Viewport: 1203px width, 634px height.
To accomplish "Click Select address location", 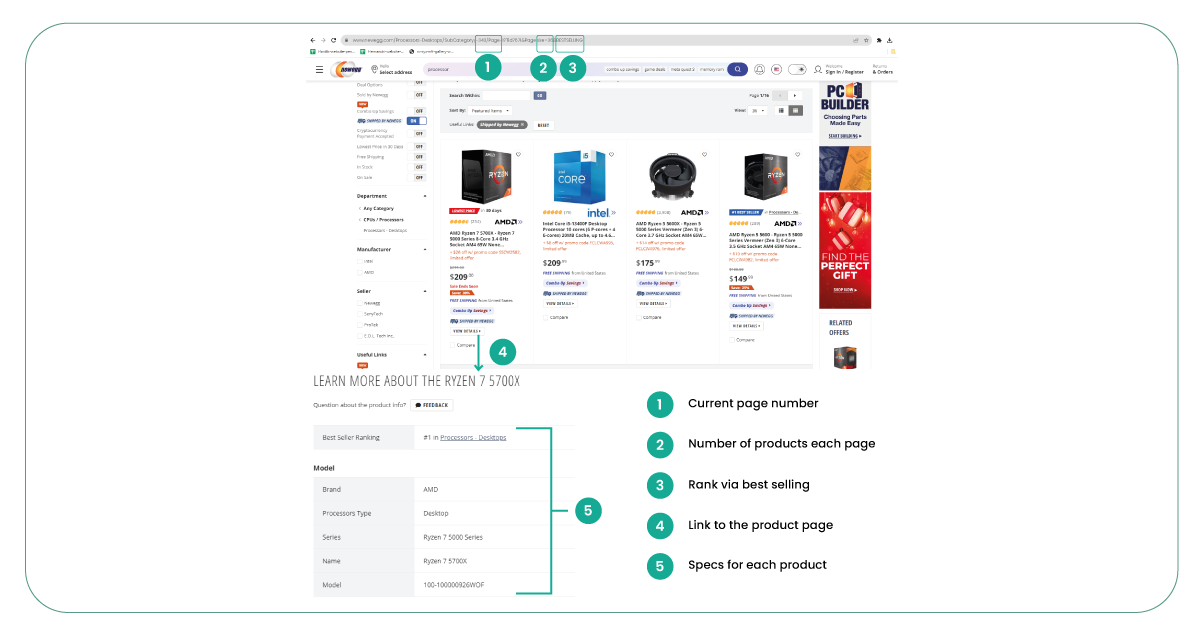I will pos(392,70).
